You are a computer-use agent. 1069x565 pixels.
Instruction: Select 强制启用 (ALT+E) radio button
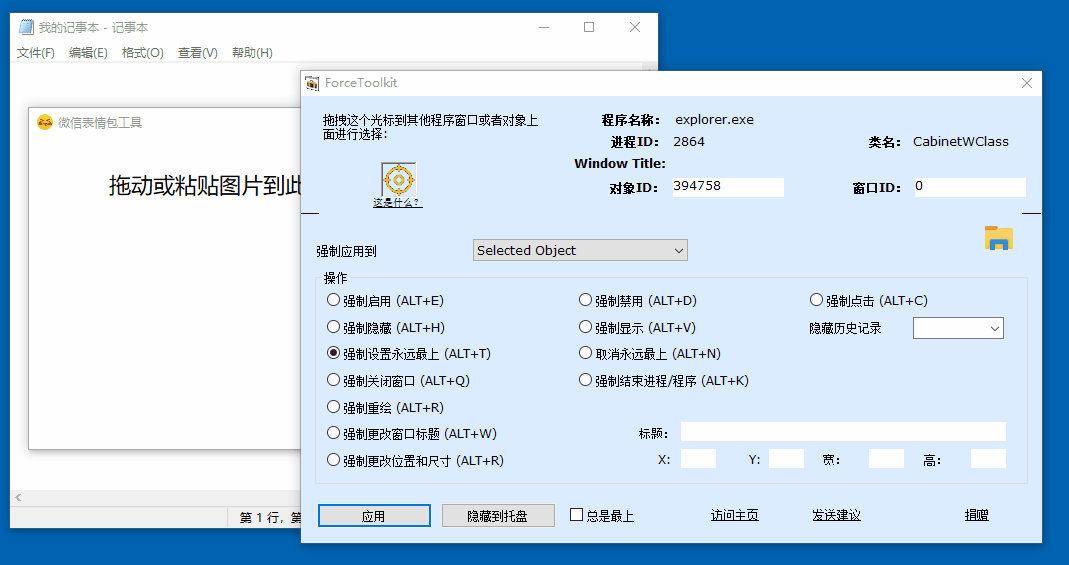(x=333, y=300)
